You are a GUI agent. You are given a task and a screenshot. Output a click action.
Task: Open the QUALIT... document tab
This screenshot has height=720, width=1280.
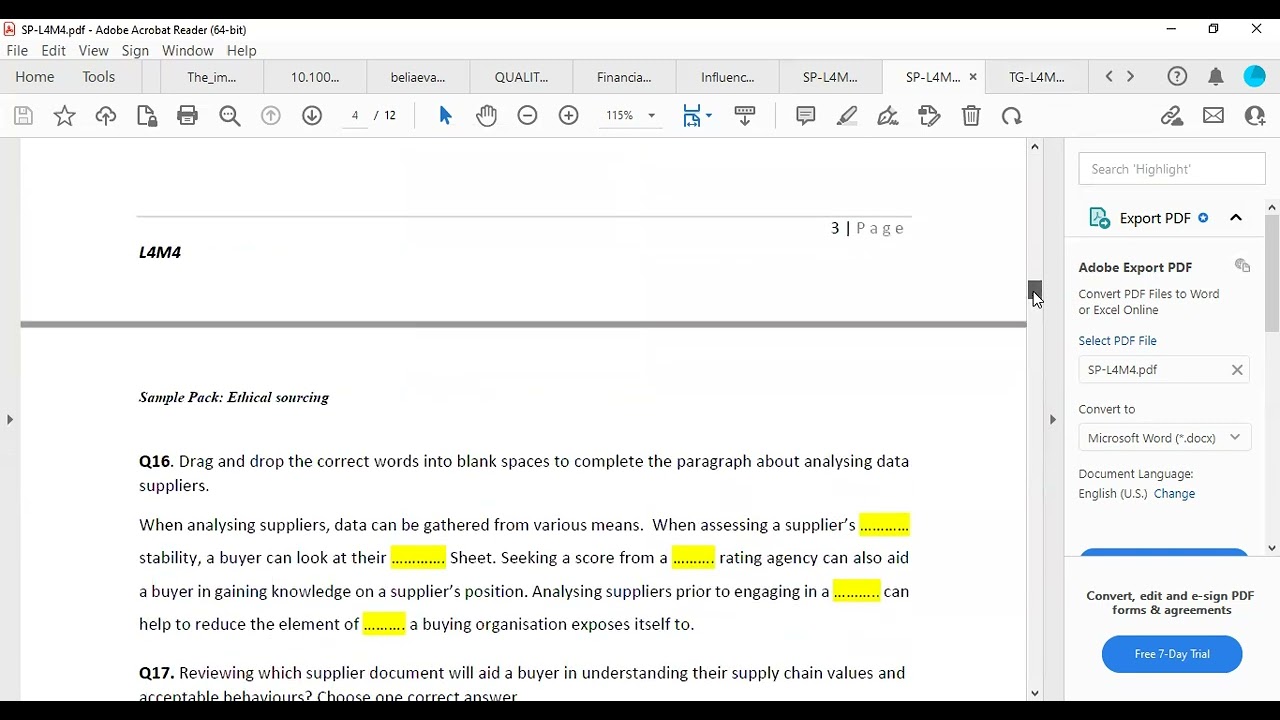point(521,77)
